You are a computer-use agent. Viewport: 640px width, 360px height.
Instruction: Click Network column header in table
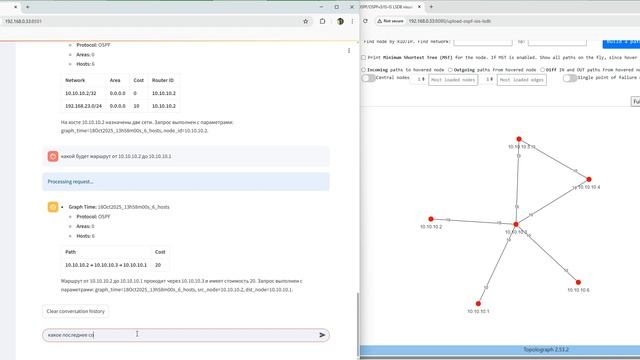[x=75, y=80]
